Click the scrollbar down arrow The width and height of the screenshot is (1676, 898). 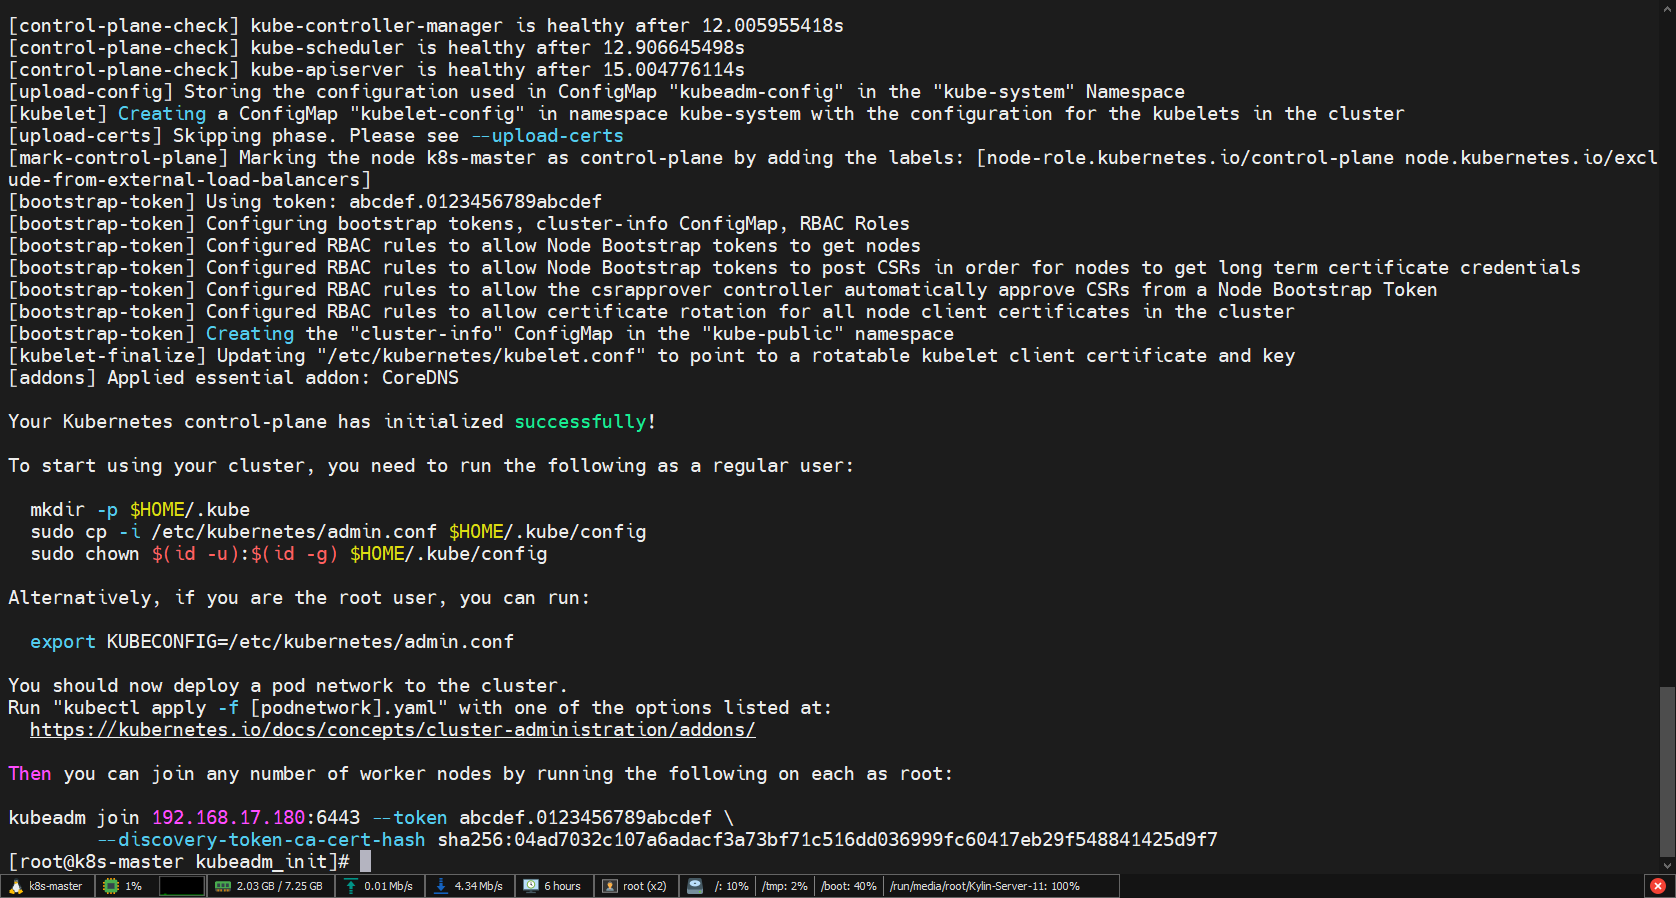click(1666, 866)
